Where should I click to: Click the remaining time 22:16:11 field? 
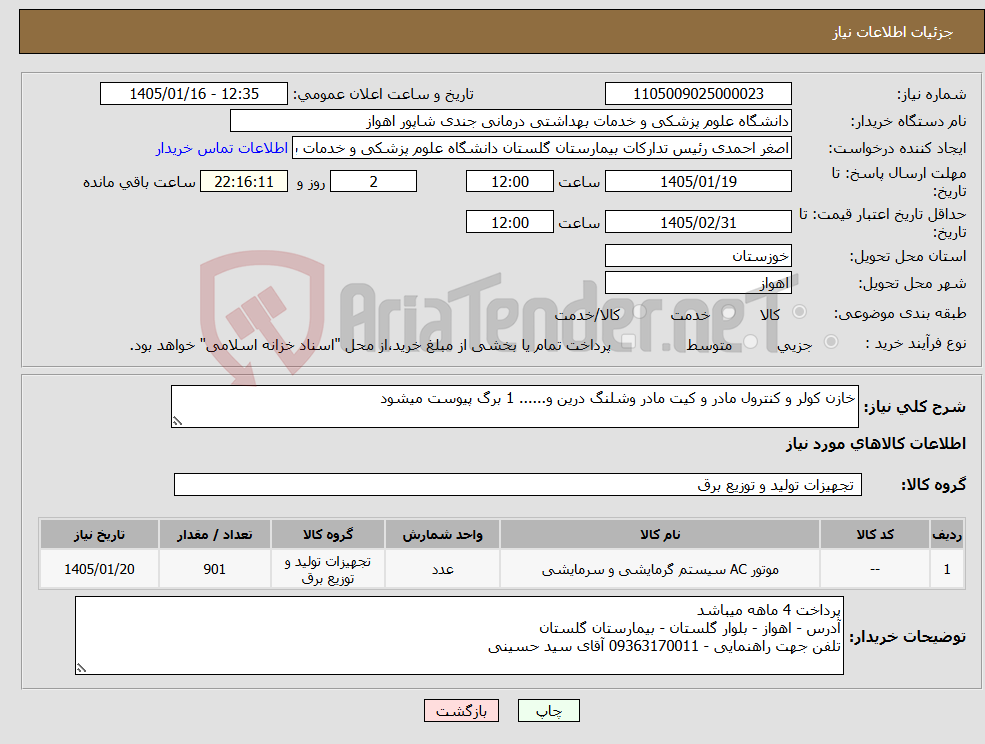244,182
